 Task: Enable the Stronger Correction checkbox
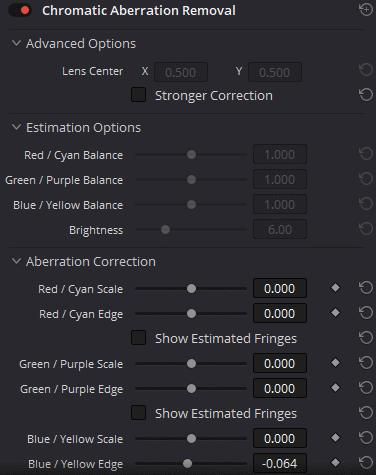tap(138, 95)
